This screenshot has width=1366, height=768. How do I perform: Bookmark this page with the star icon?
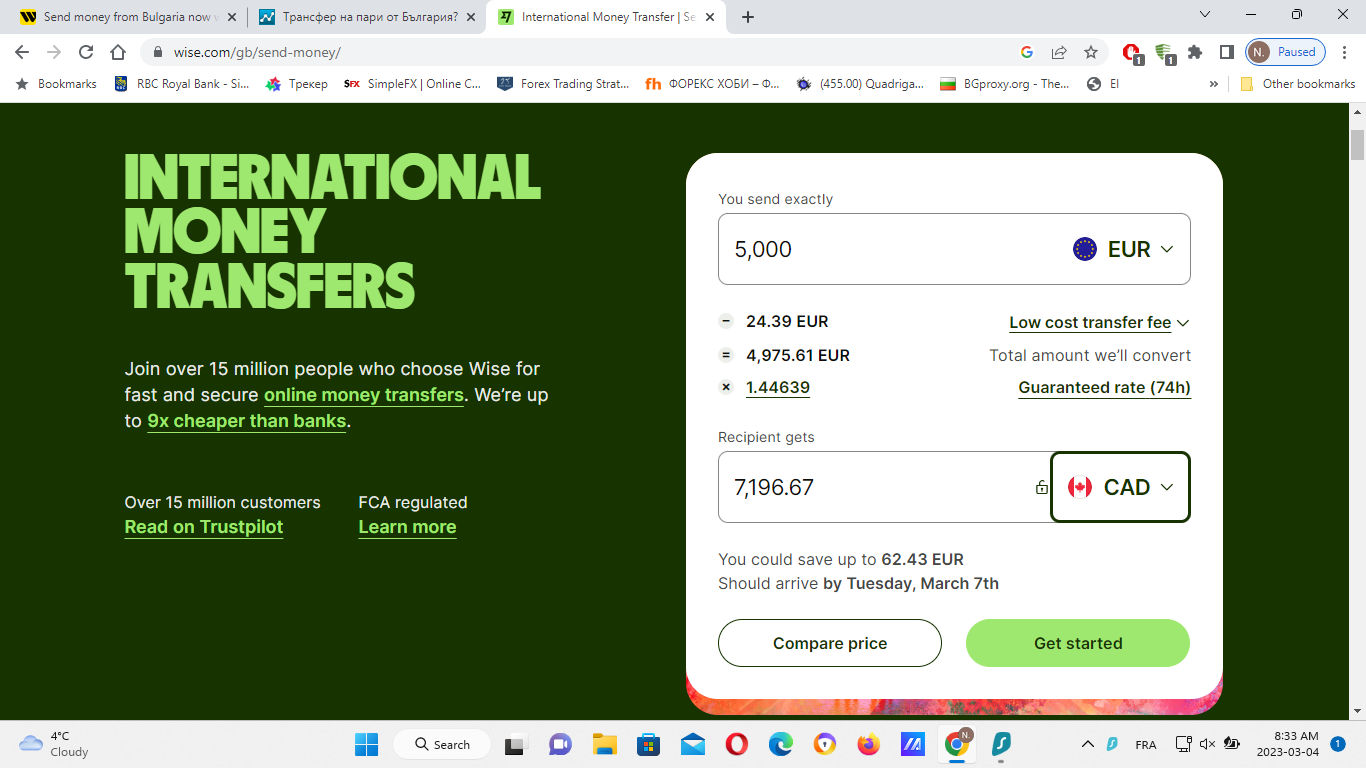1091,52
